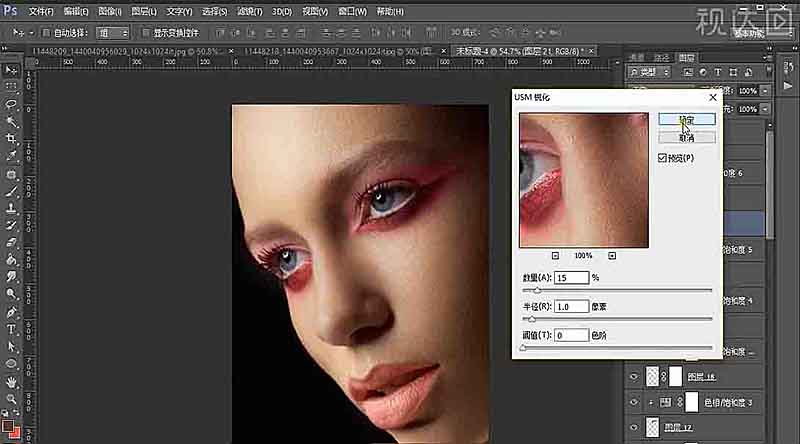The width and height of the screenshot is (800, 444).
Task: Filter layers by pixel layer icon
Action: 688,72
